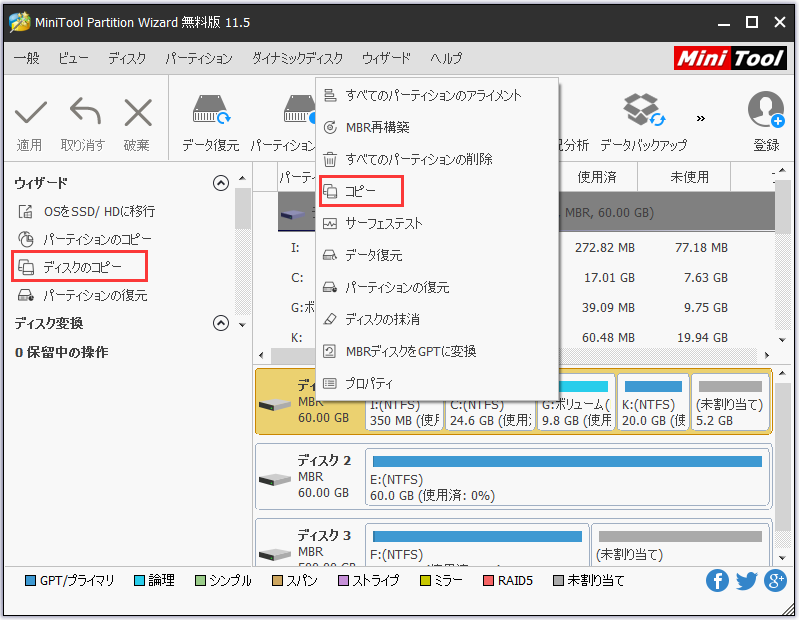Image resolution: width=799 pixels, height=620 pixels.
Task: Click the データ復元 icon in the context menu
Action: pyautogui.click(x=330, y=255)
